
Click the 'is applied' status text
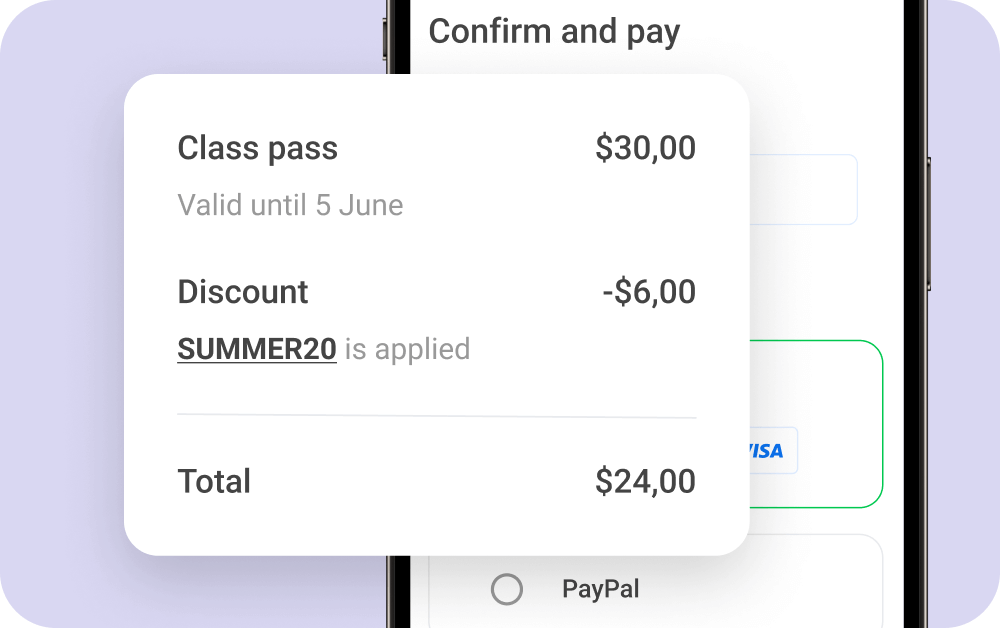(407, 349)
